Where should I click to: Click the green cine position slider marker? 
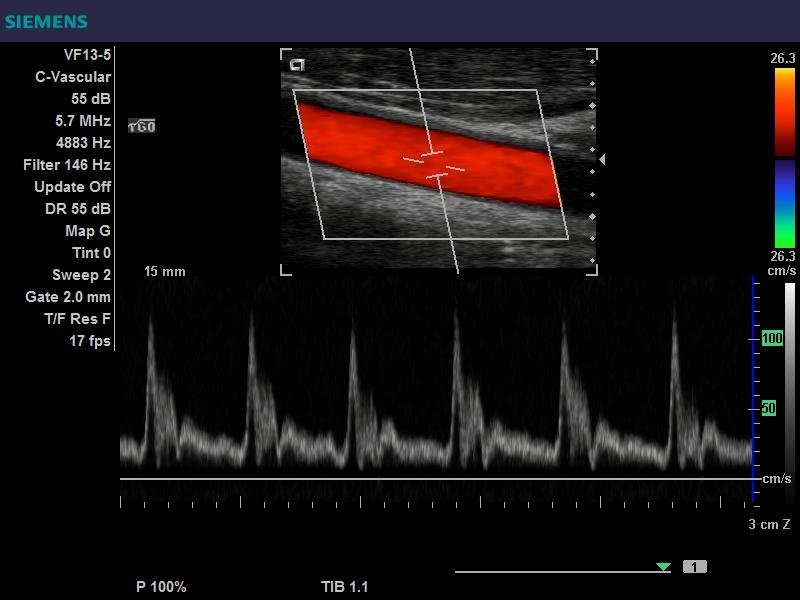point(663,567)
